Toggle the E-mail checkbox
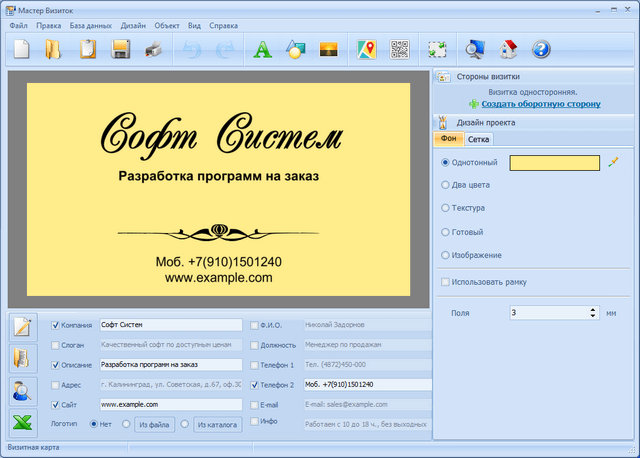 coord(255,405)
